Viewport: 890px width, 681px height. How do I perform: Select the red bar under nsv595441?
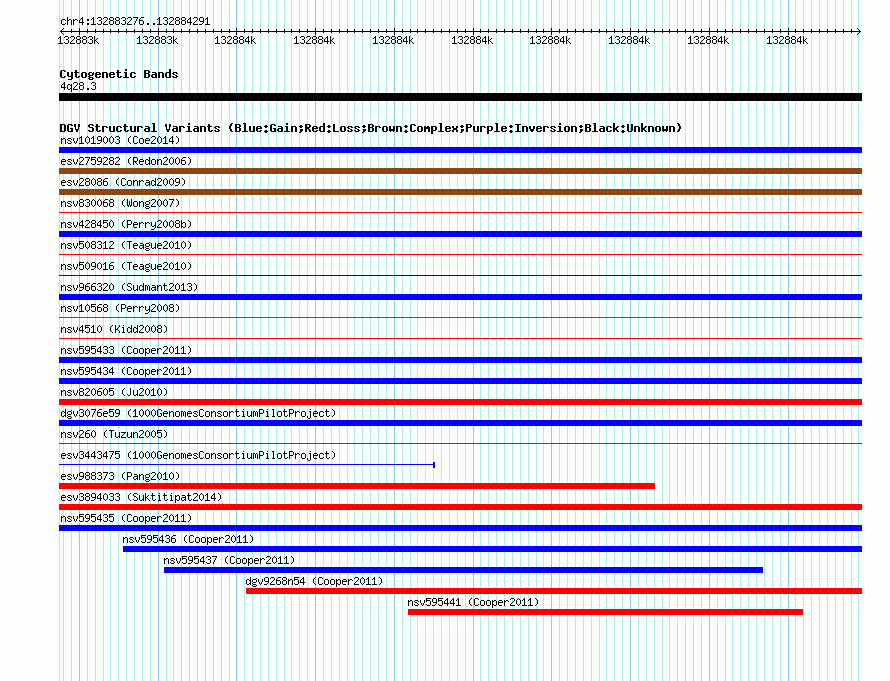click(606, 612)
